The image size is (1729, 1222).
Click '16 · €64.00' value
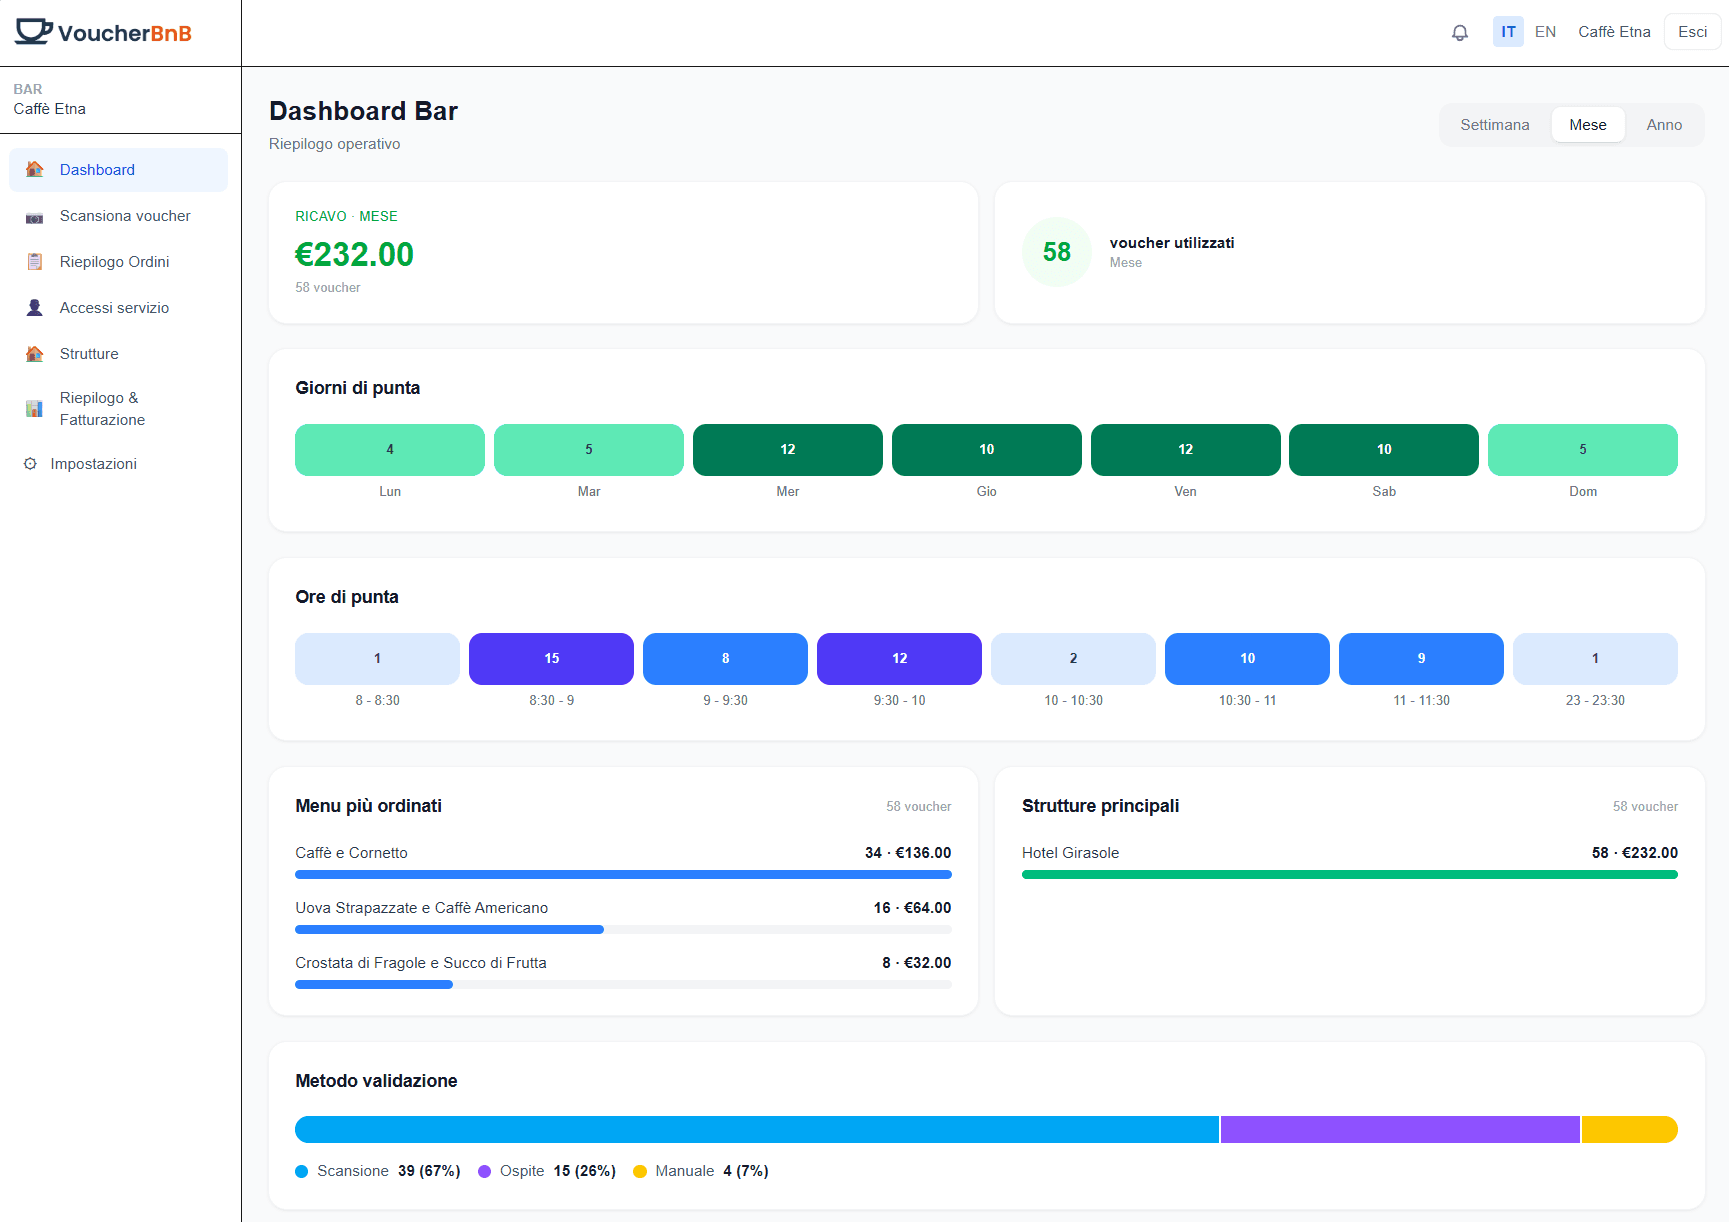[912, 908]
